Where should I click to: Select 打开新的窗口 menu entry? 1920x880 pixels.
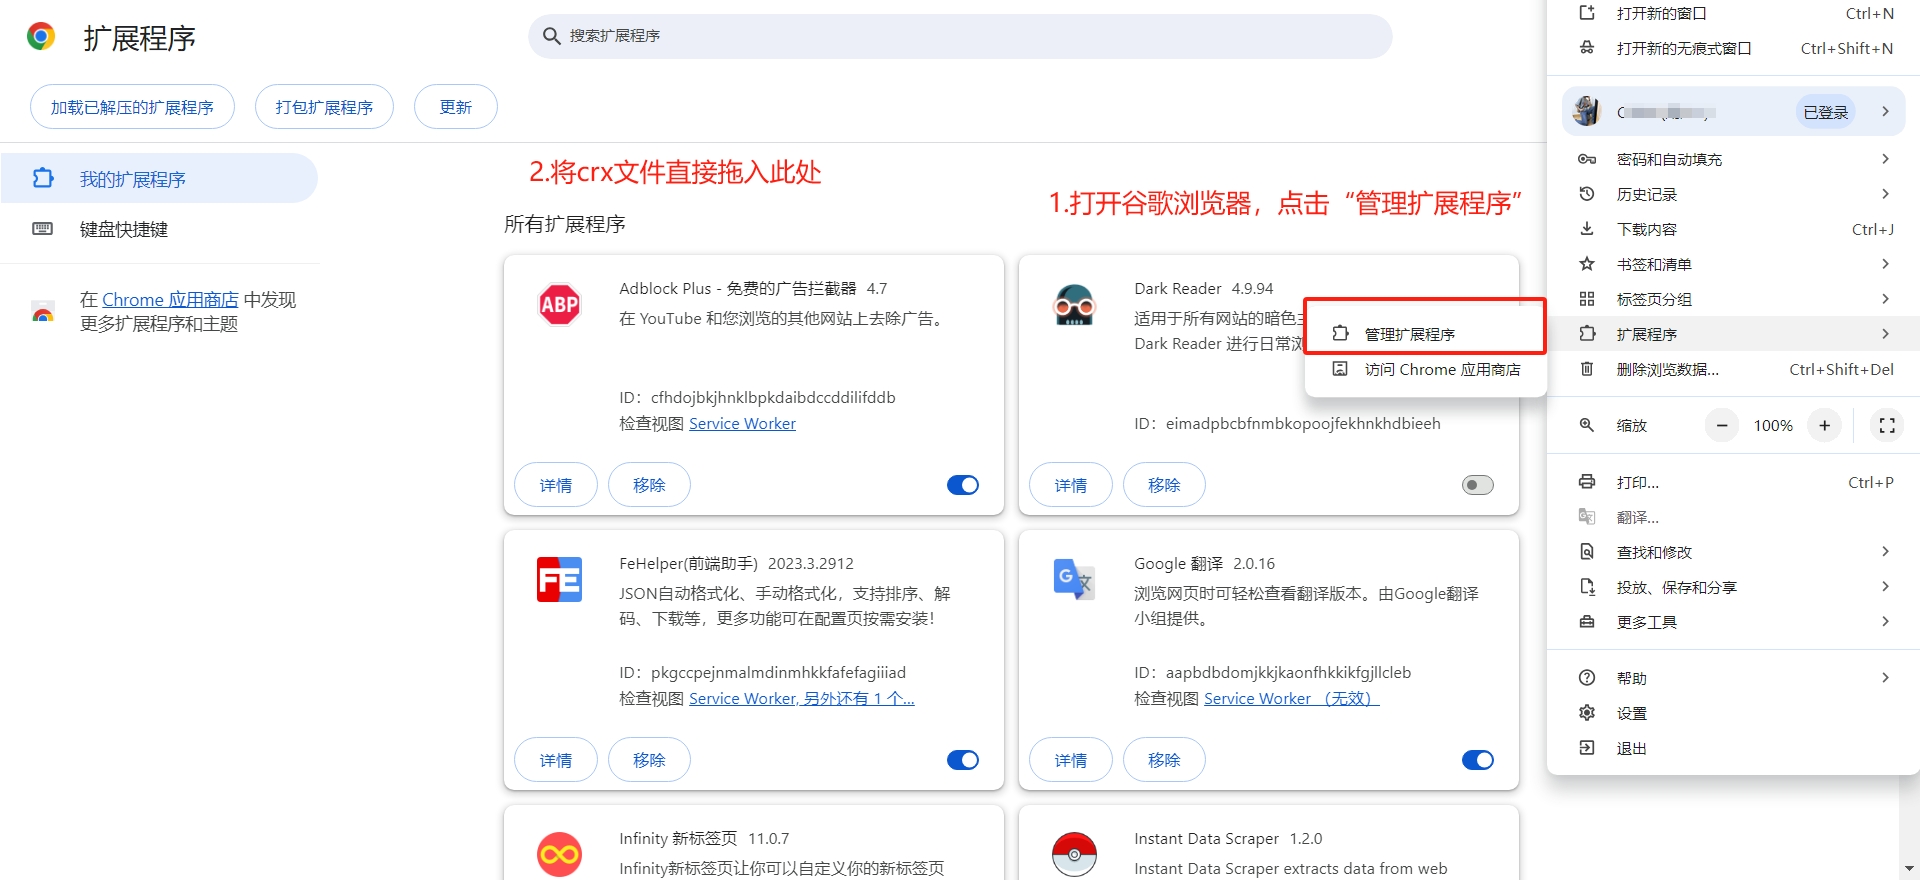pos(1733,14)
